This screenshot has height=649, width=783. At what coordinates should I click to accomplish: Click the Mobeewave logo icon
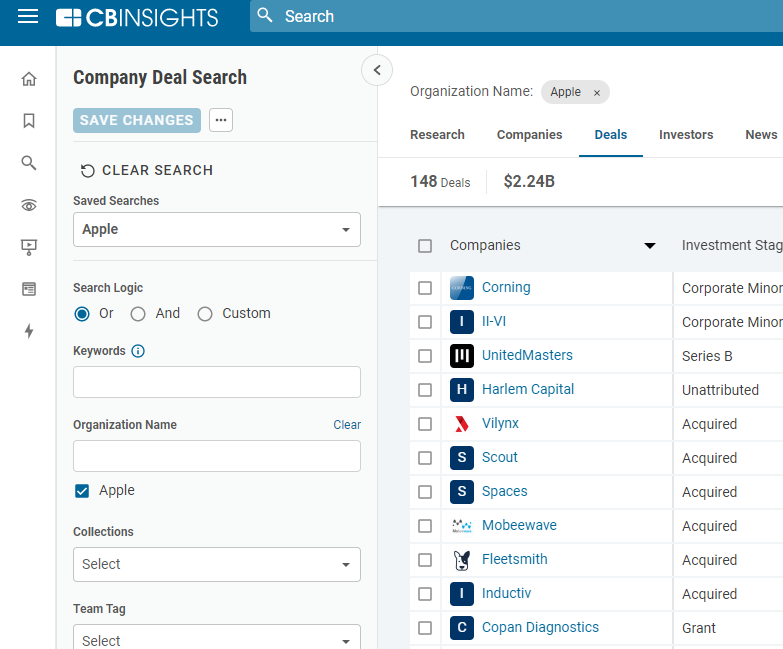pos(462,526)
